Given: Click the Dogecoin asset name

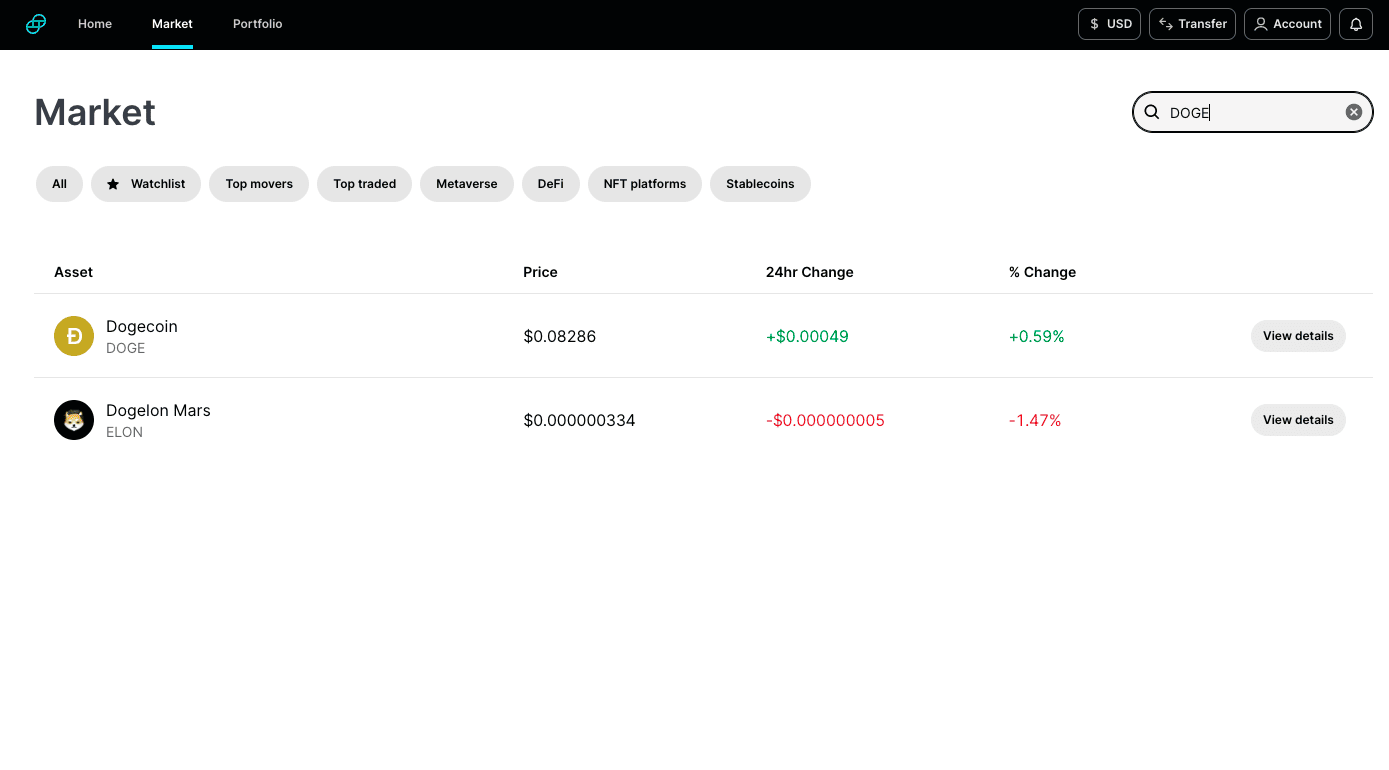Looking at the screenshot, I should click(142, 326).
